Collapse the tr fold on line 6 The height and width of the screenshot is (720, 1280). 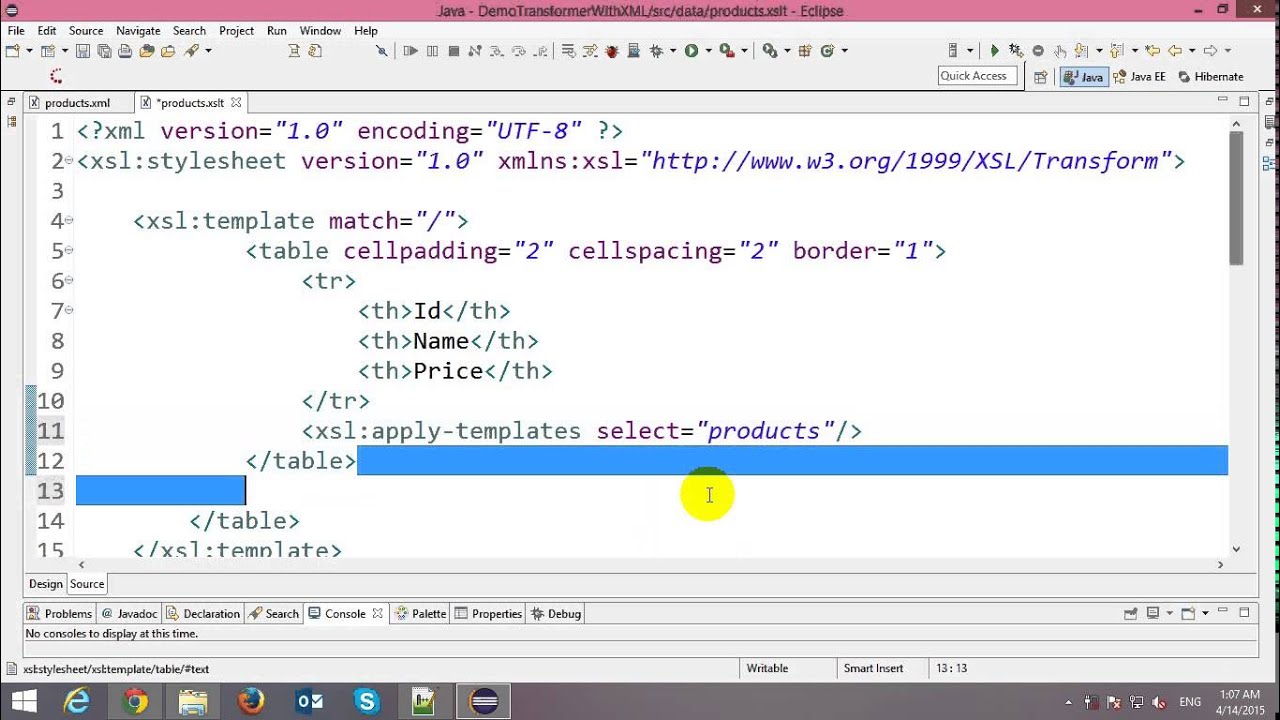69,280
